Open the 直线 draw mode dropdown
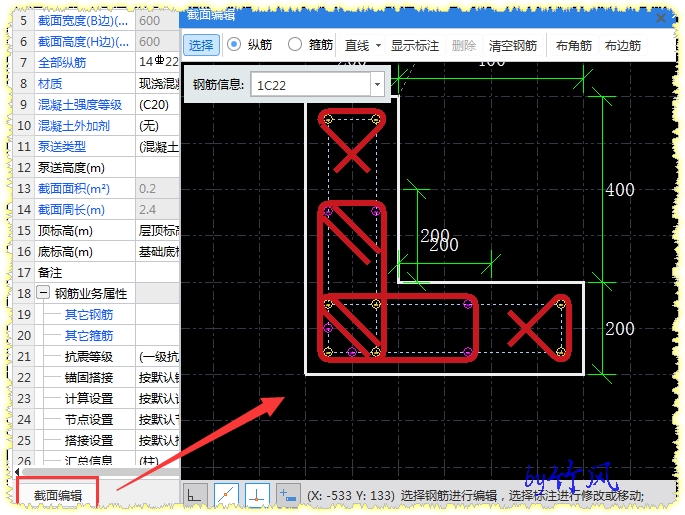This screenshot has height=515, width=685. (x=378, y=45)
